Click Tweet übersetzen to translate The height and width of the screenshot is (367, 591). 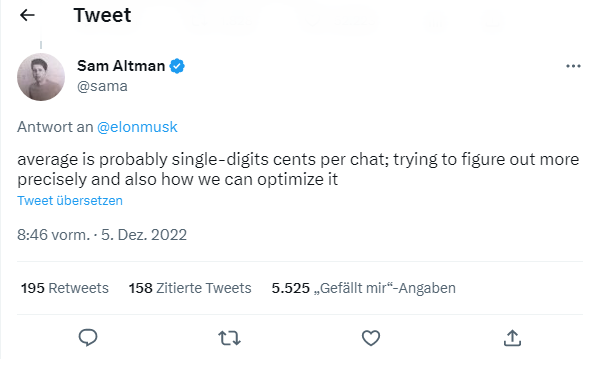(70, 200)
